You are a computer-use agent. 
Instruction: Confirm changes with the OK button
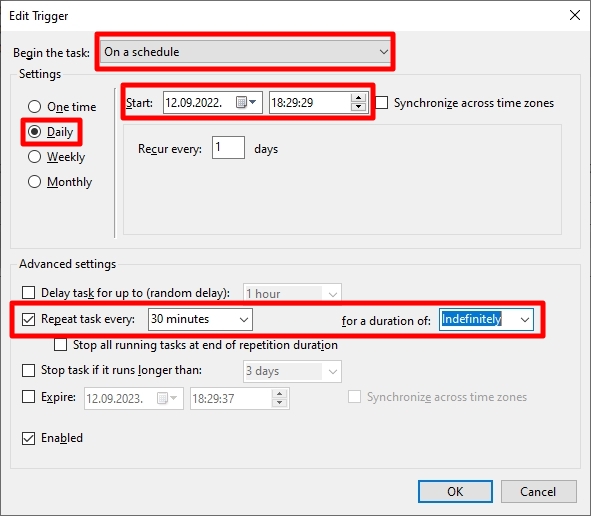(455, 491)
